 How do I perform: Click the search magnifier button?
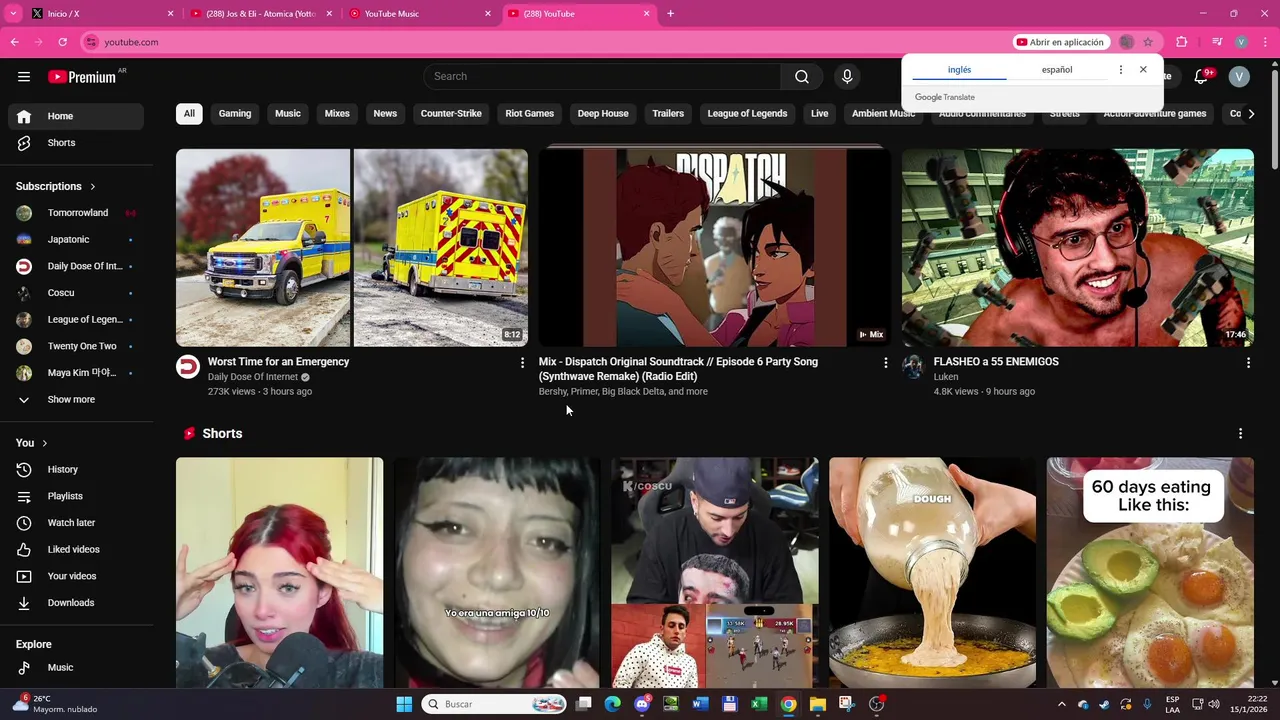(x=802, y=77)
